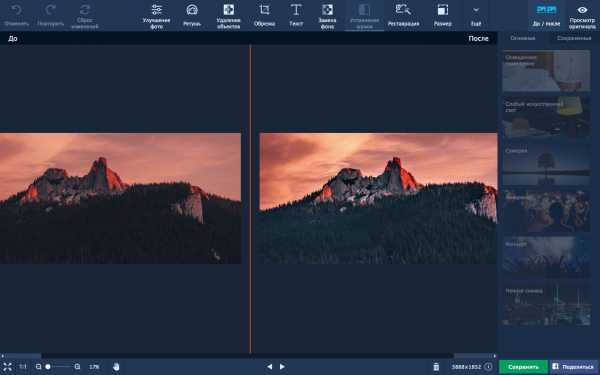
Task: Click the zoom out magnifier icon
Action: click(38, 367)
